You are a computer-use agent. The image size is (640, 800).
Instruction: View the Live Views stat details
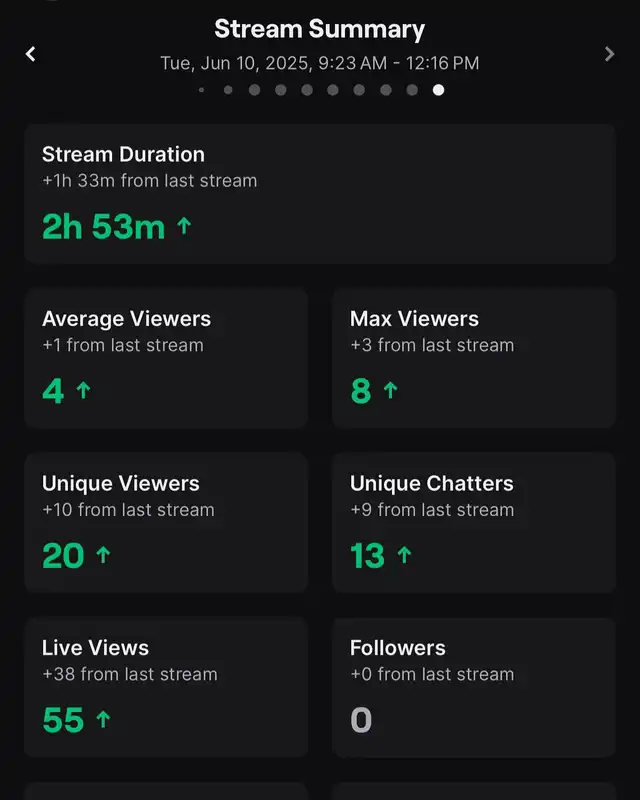tap(166, 686)
